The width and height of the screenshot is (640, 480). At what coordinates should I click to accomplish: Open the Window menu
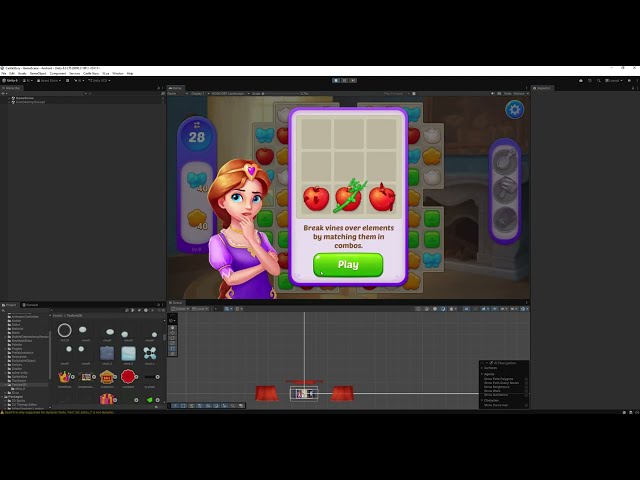pos(118,73)
